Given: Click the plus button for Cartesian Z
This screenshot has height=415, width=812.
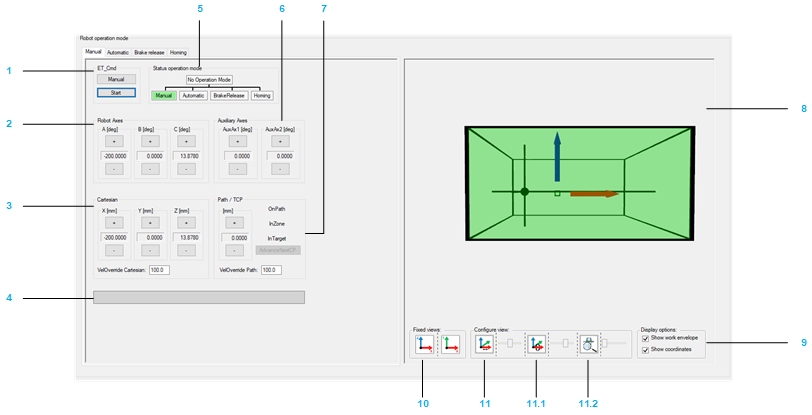Looking at the screenshot, I should click(x=186, y=223).
